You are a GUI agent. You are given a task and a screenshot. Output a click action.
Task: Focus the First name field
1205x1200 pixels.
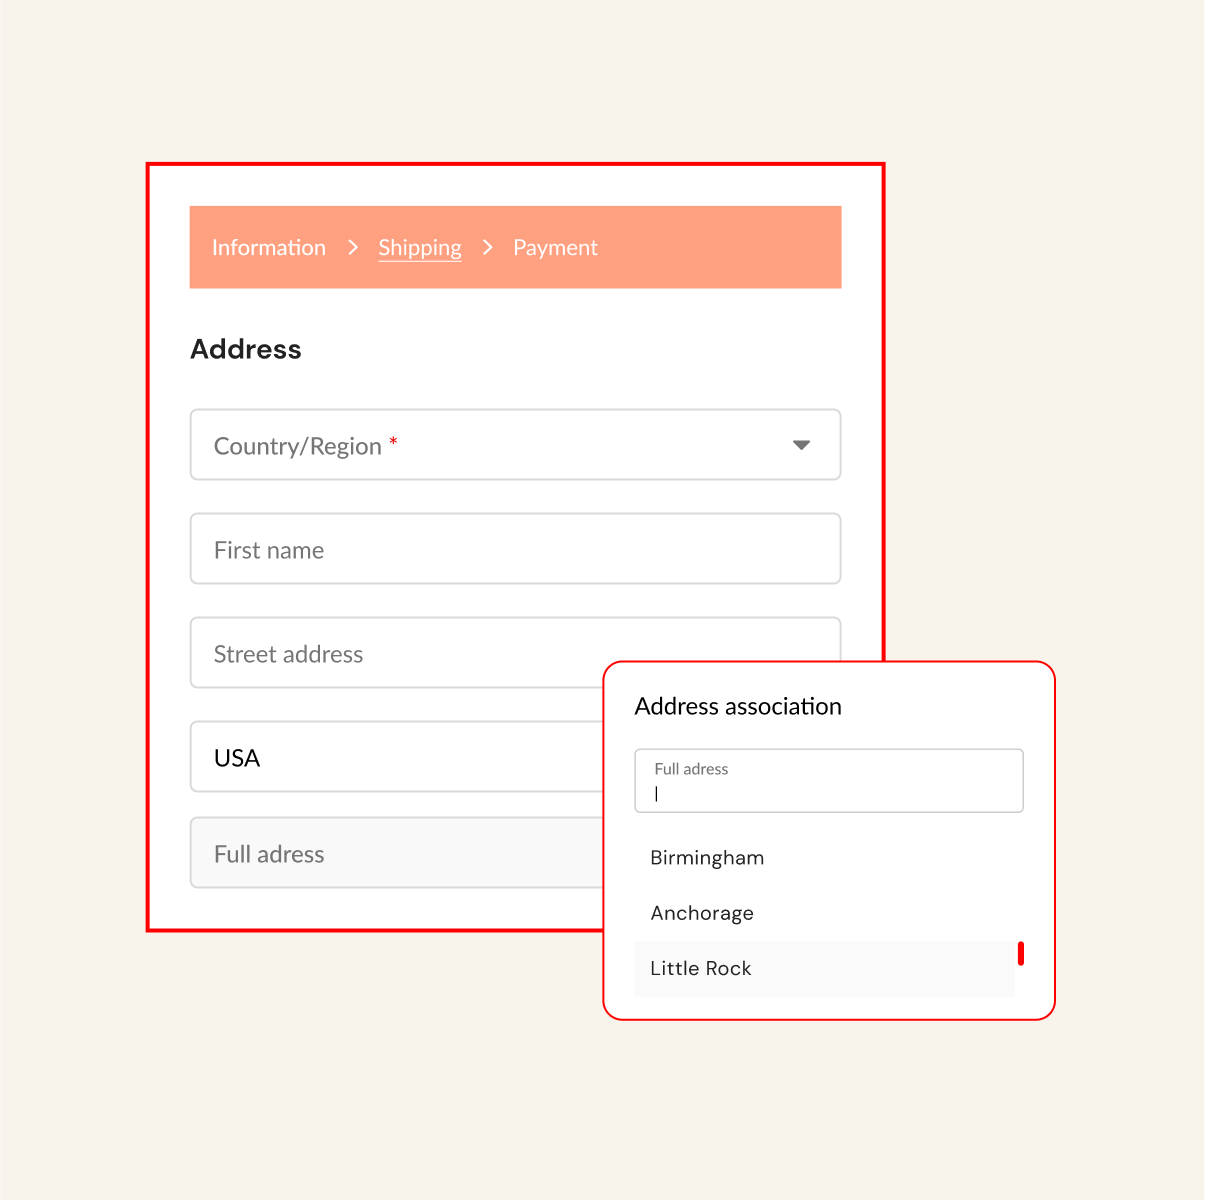(x=515, y=549)
